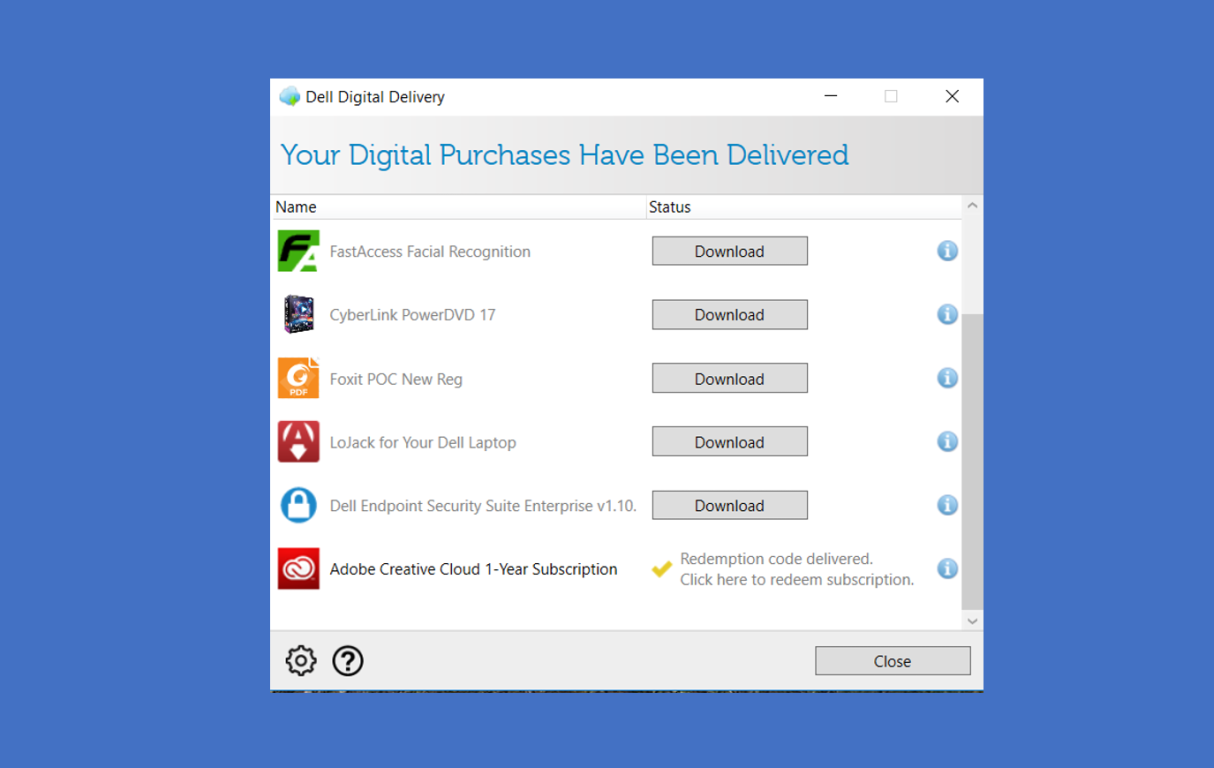Open info for Adobe Creative Cloud subscription
The image size is (1214, 768).
(x=947, y=568)
